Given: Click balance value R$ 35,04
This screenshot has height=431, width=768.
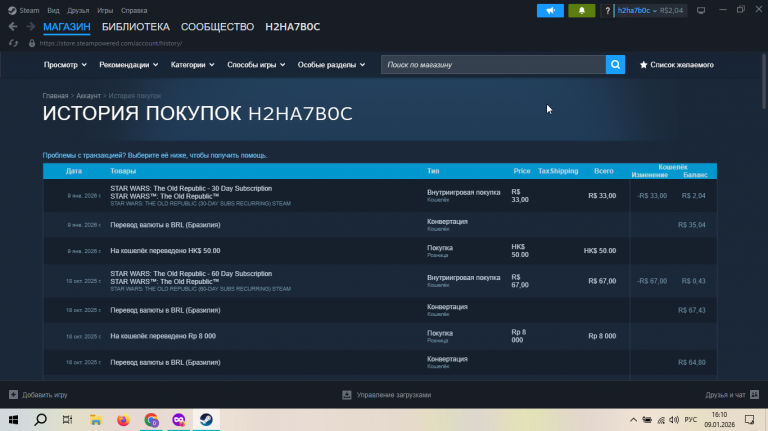Looking at the screenshot, I should pos(692,225).
